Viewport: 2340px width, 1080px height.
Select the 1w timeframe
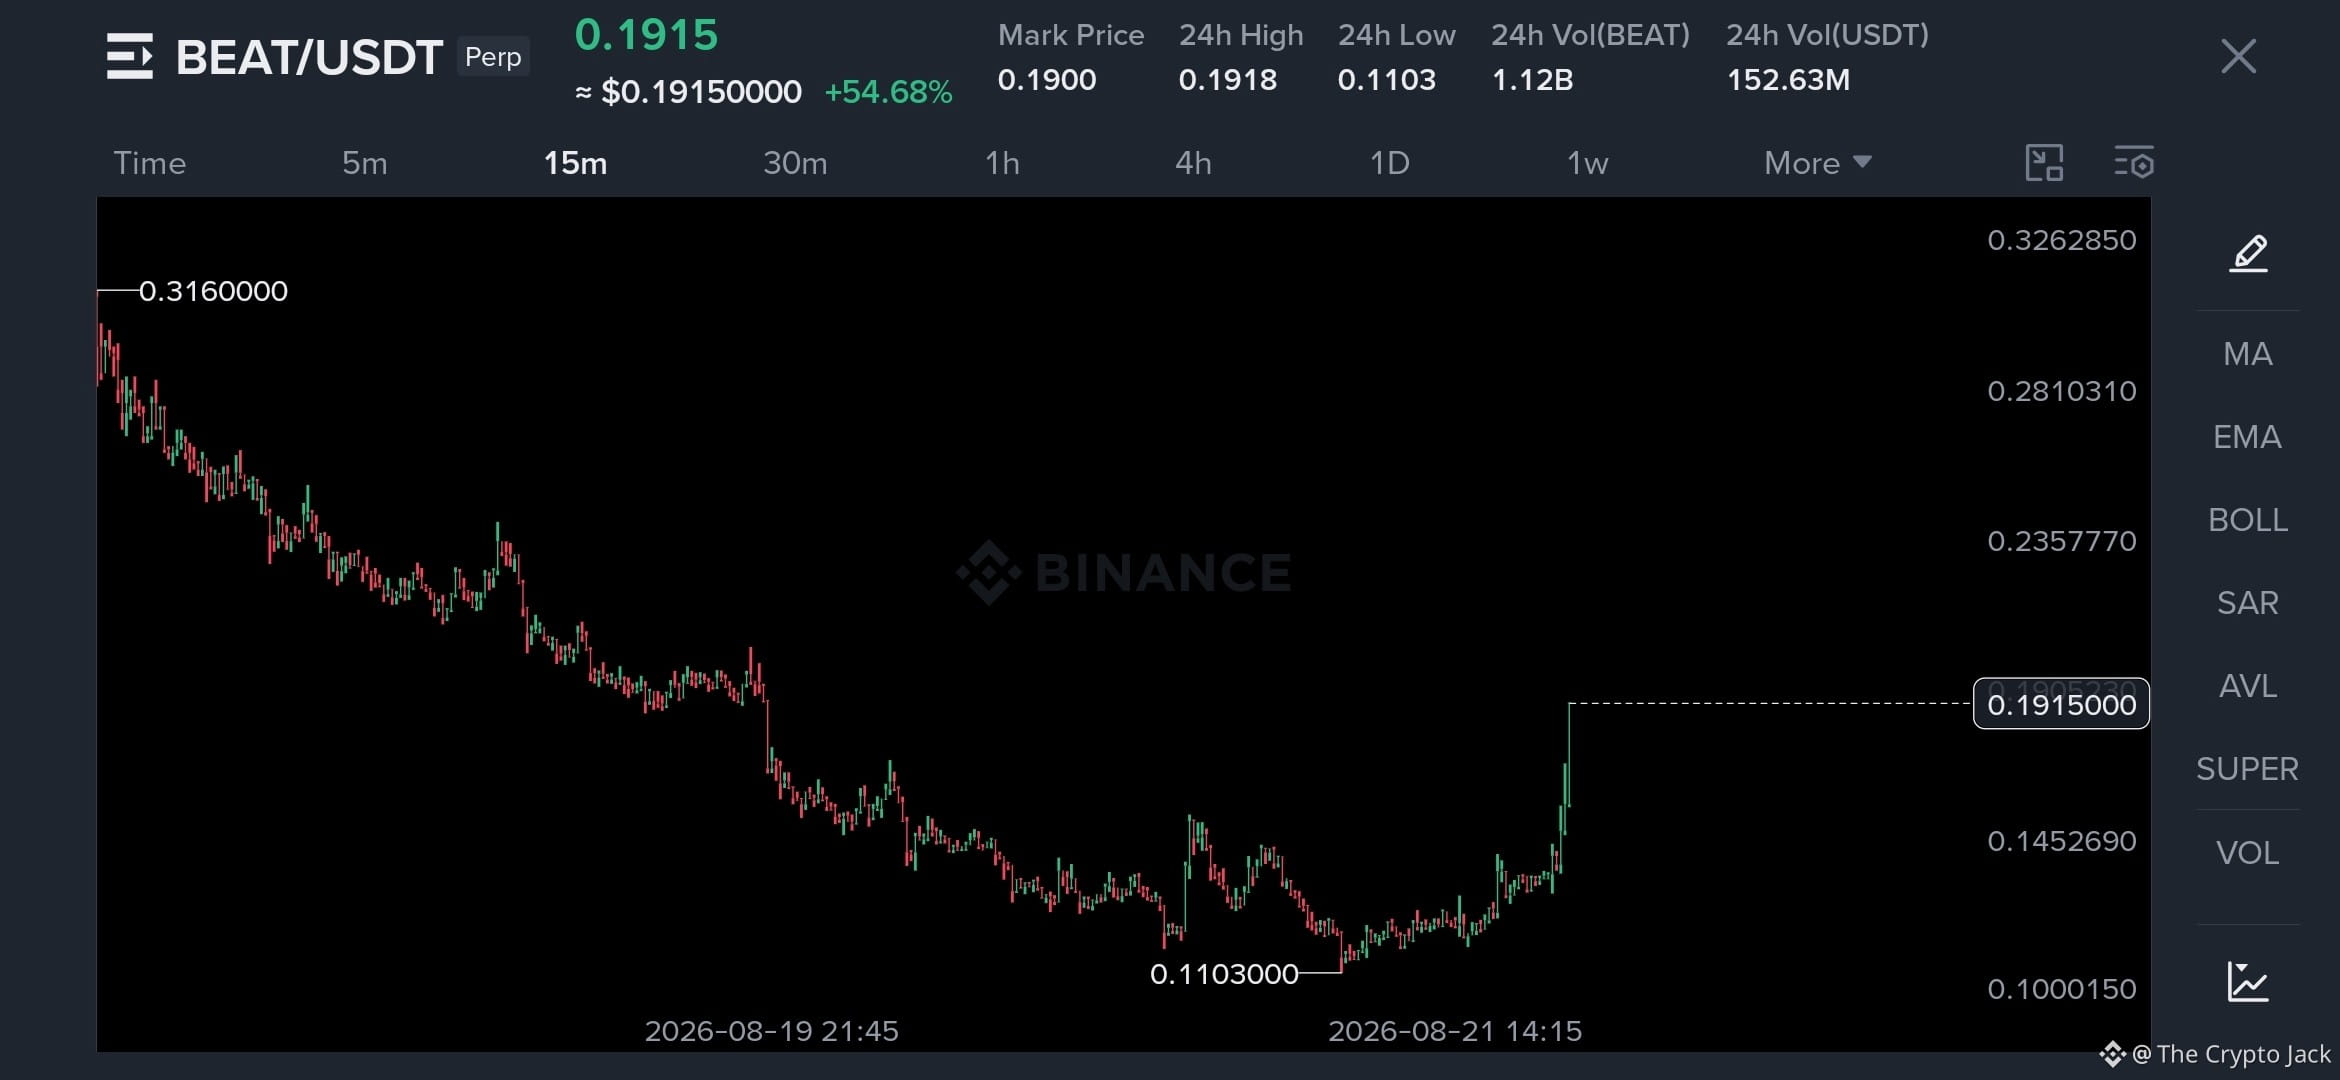pos(1587,163)
